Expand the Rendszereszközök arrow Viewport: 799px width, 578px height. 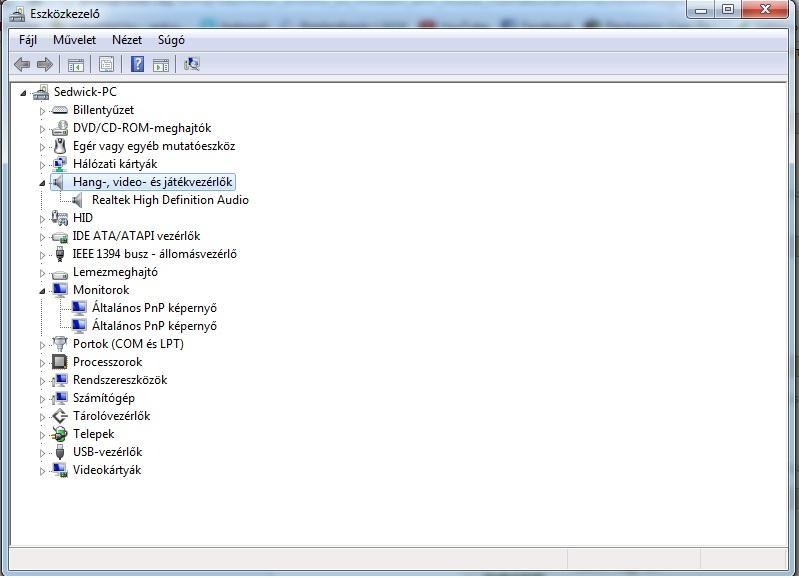(x=42, y=381)
